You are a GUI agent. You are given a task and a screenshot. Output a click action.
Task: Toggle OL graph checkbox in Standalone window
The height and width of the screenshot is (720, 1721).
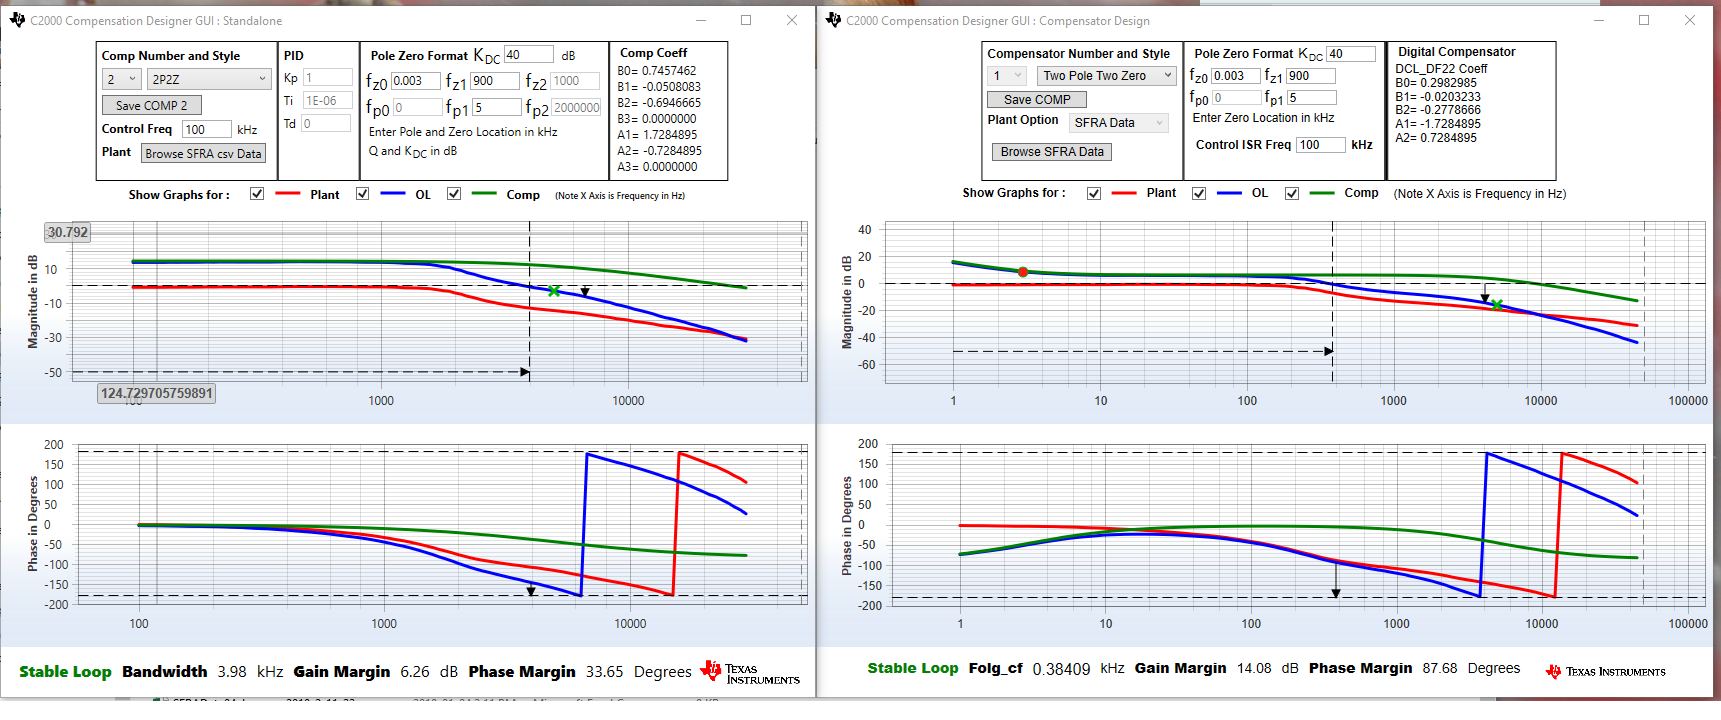[x=362, y=194]
